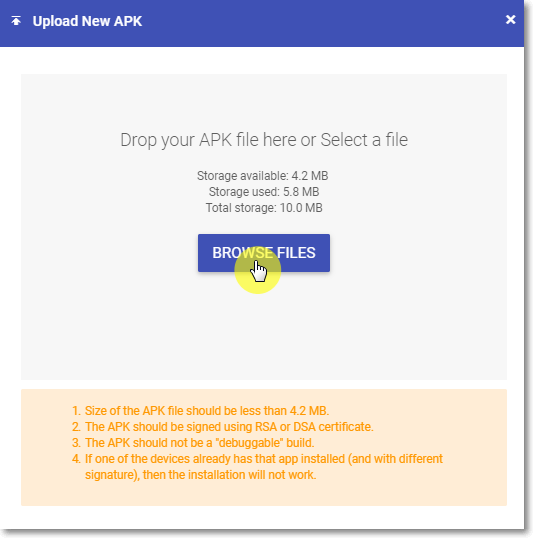The width and height of the screenshot is (533, 538).
Task: Click the list number "1." in the notes
Action: coord(76,411)
